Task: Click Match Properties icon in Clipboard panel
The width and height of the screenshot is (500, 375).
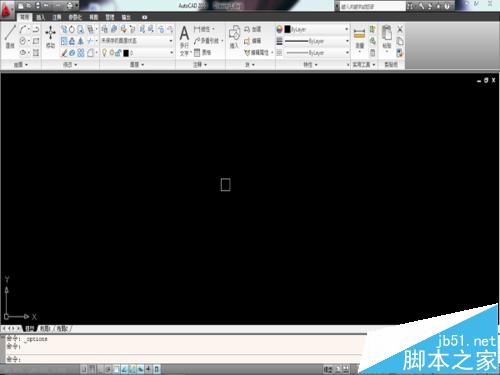Action: [400, 53]
